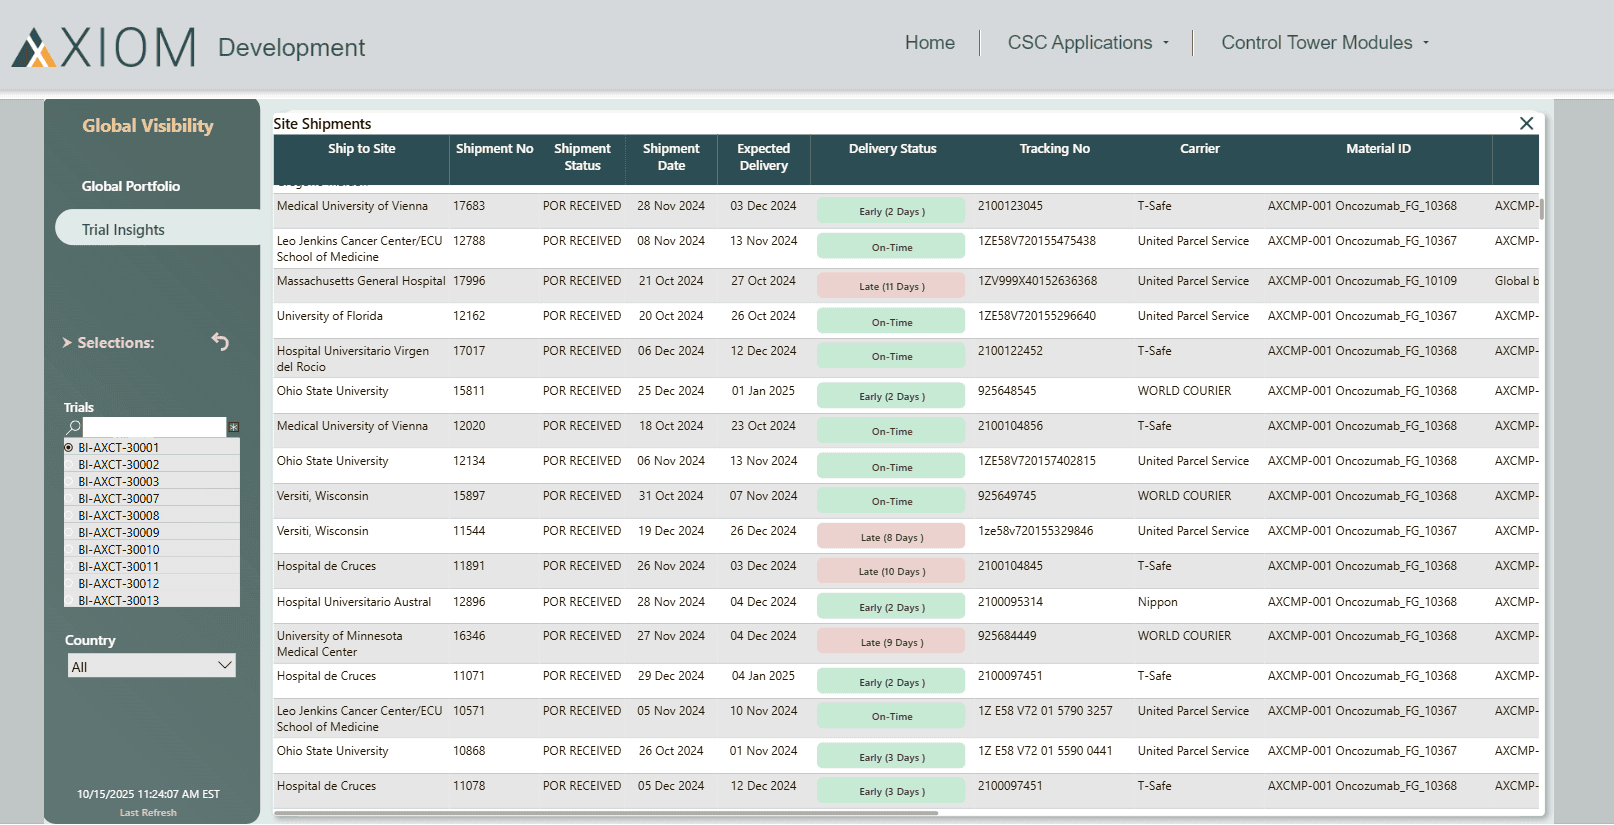This screenshot has height=825, width=1614.
Task: Click the asterisk icon beside Trials search
Action: click(233, 427)
